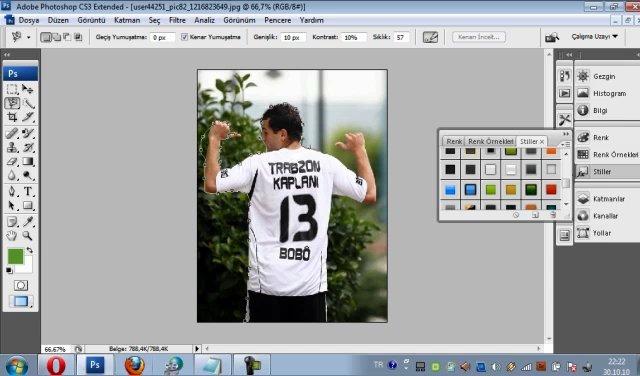
Task: Click the Genişlik width input field
Action: [293, 38]
